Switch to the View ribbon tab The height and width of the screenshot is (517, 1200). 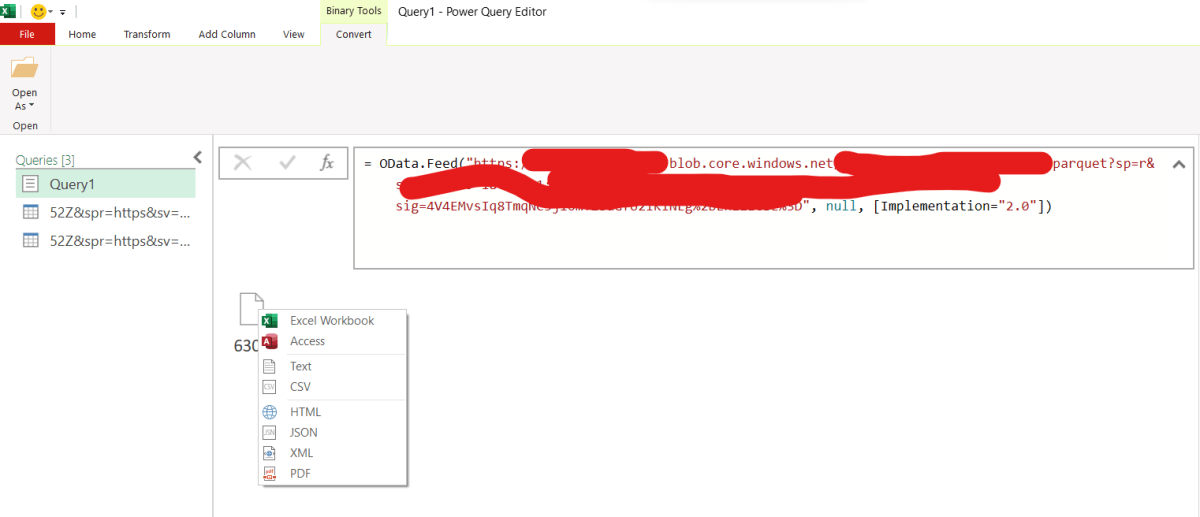click(293, 34)
